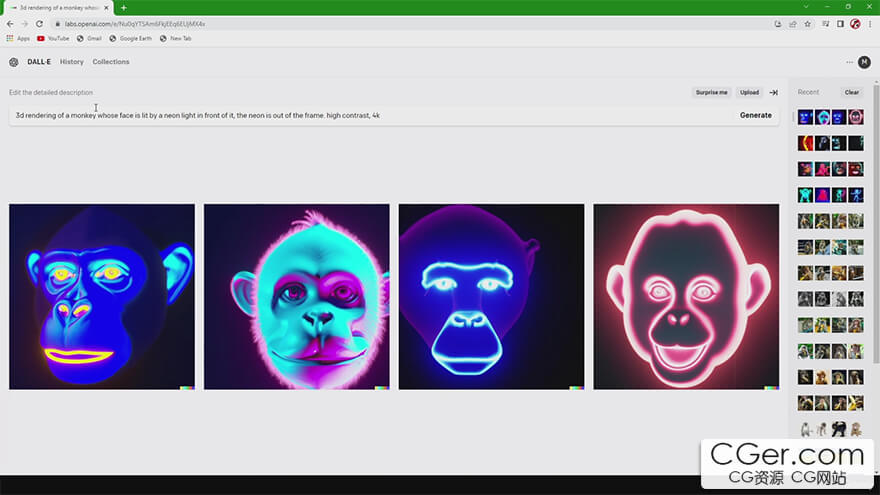Open the user account avatar
The image size is (880, 495).
(x=864, y=62)
